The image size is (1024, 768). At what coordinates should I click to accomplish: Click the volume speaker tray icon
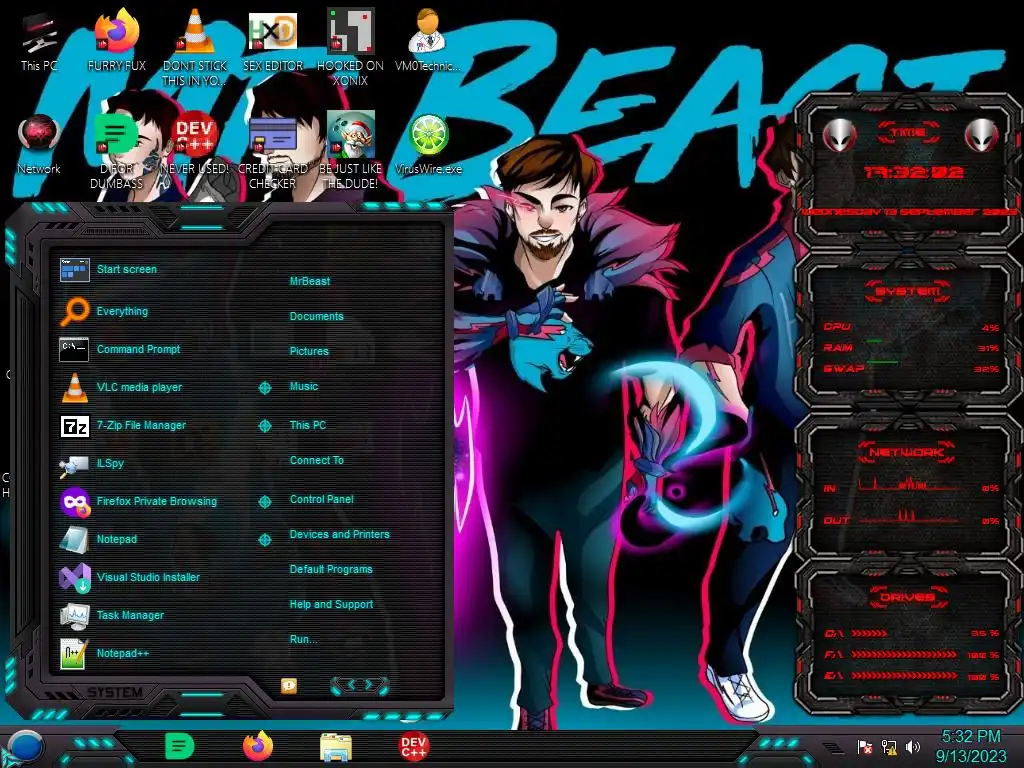(913, 746)
